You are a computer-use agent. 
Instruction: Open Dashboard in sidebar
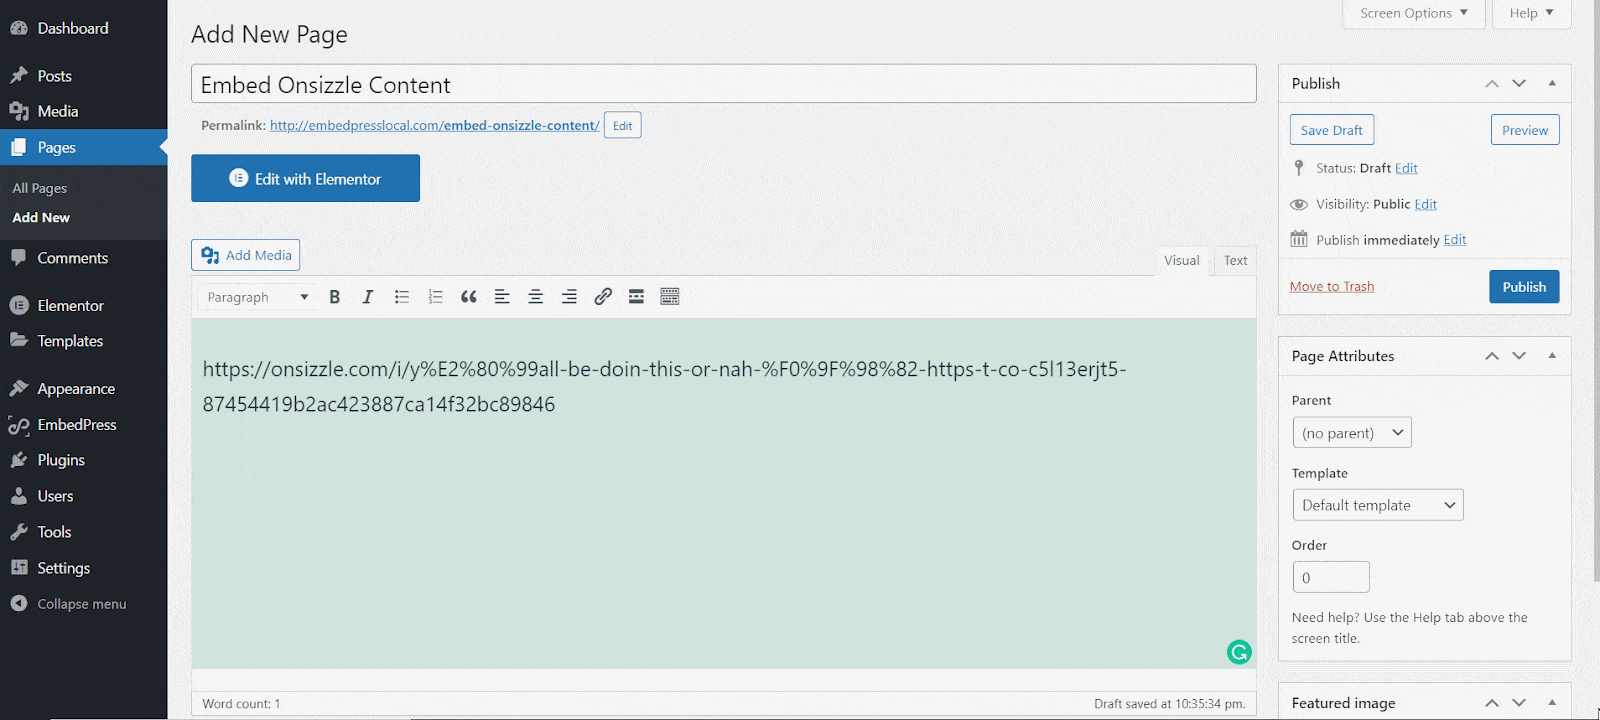(x=84, y=28)
